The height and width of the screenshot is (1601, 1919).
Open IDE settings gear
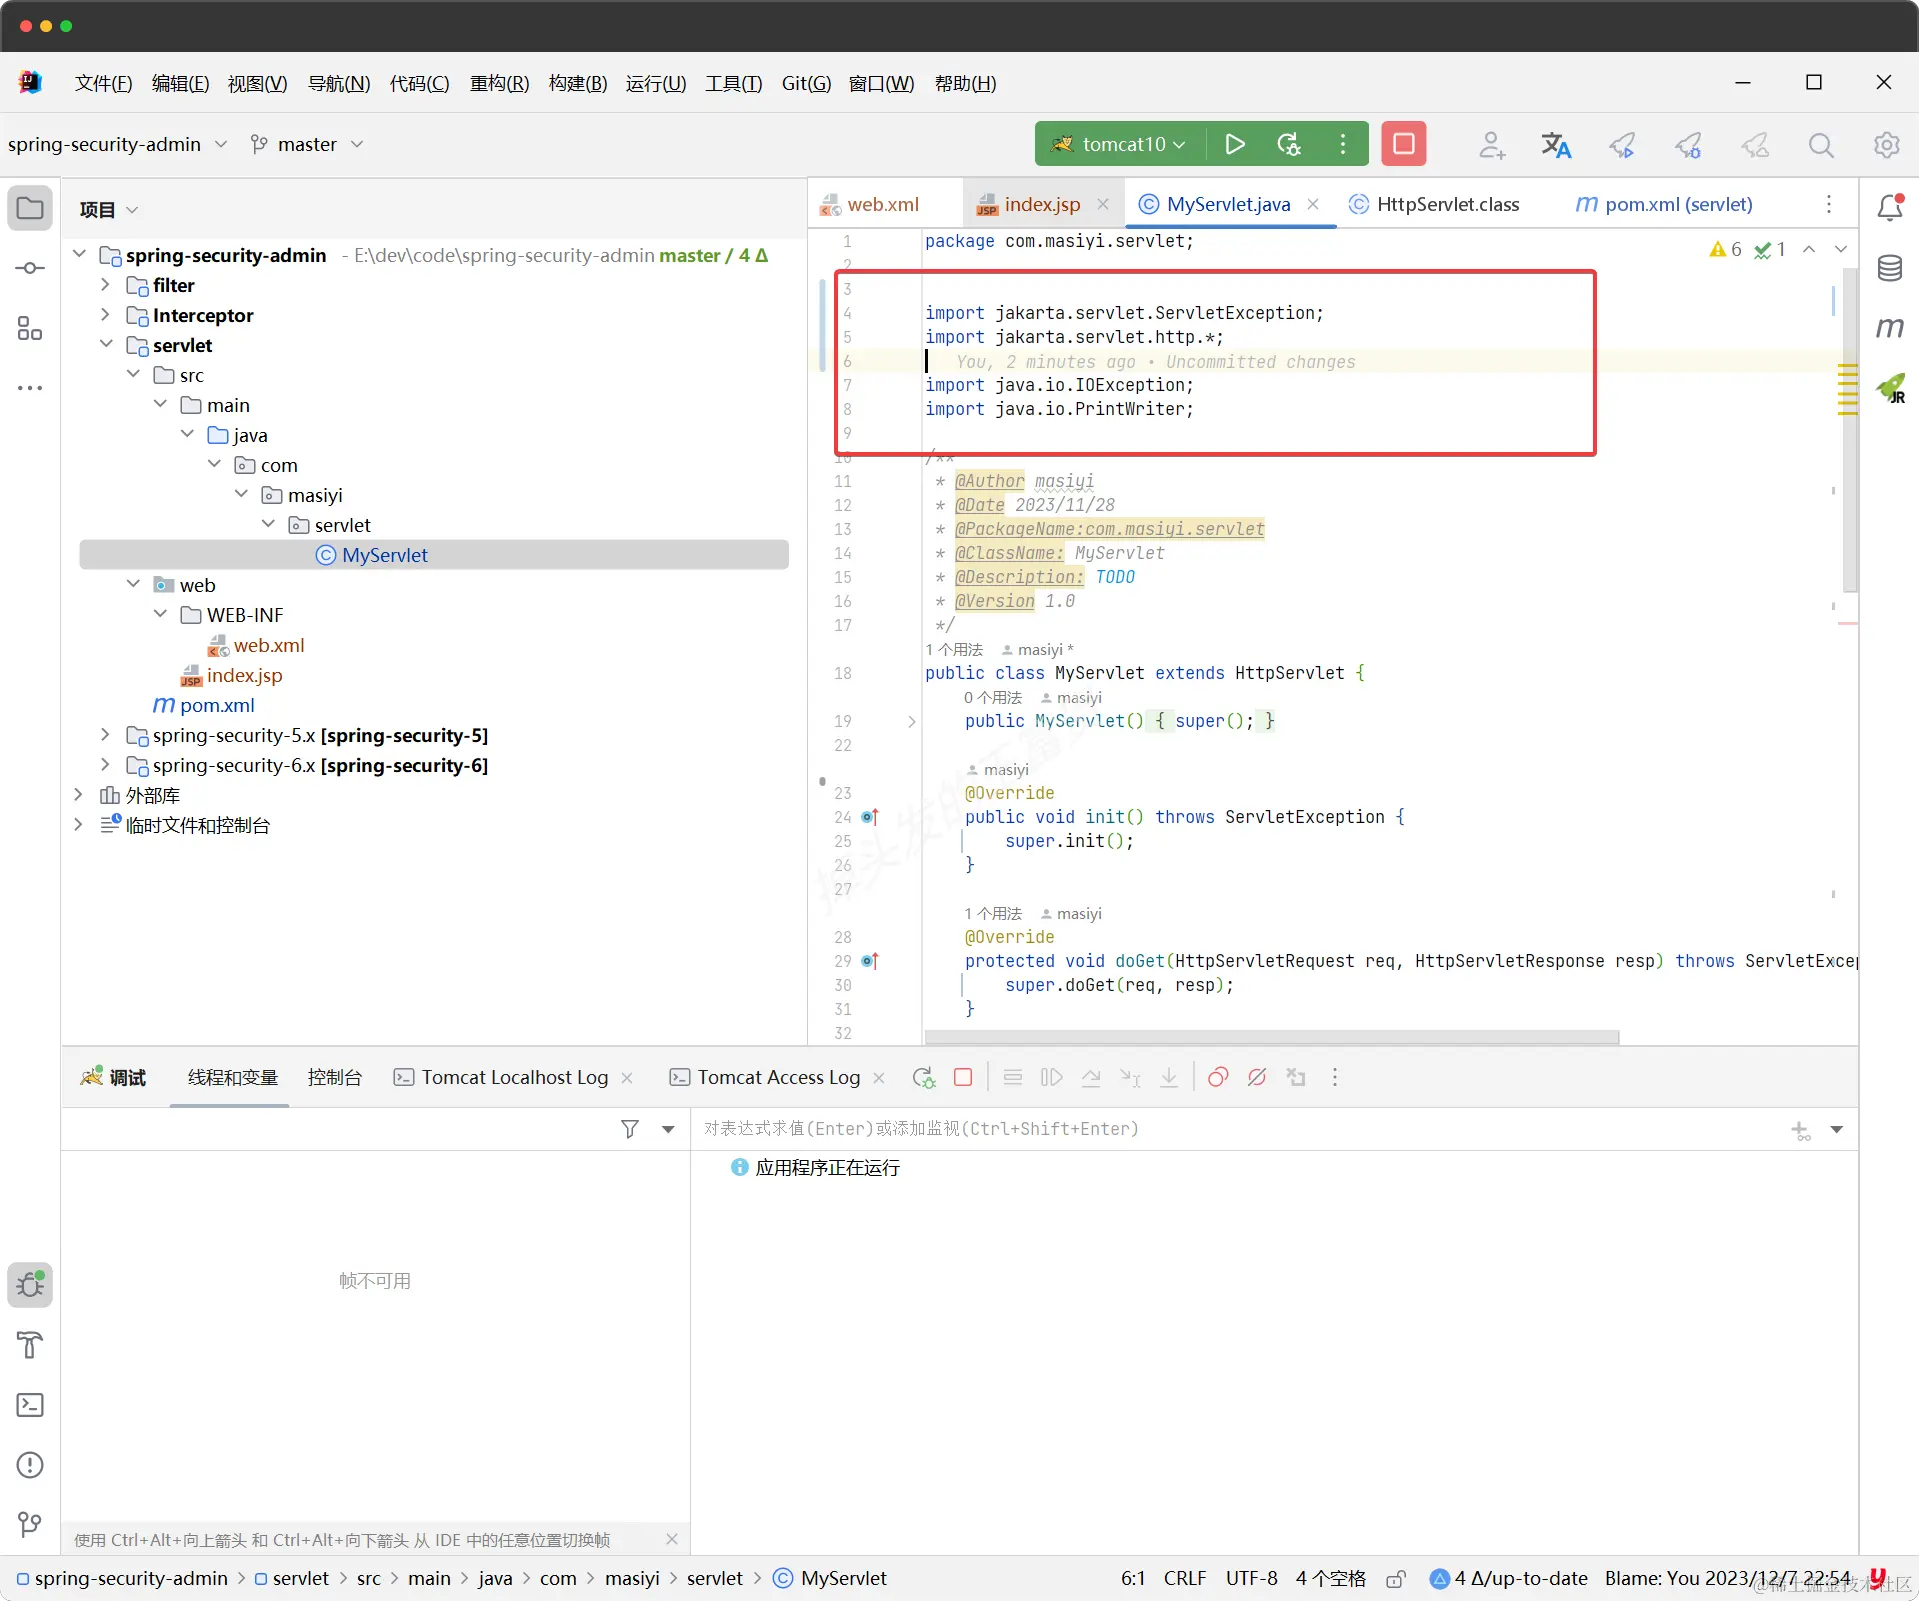point(1886,145)
